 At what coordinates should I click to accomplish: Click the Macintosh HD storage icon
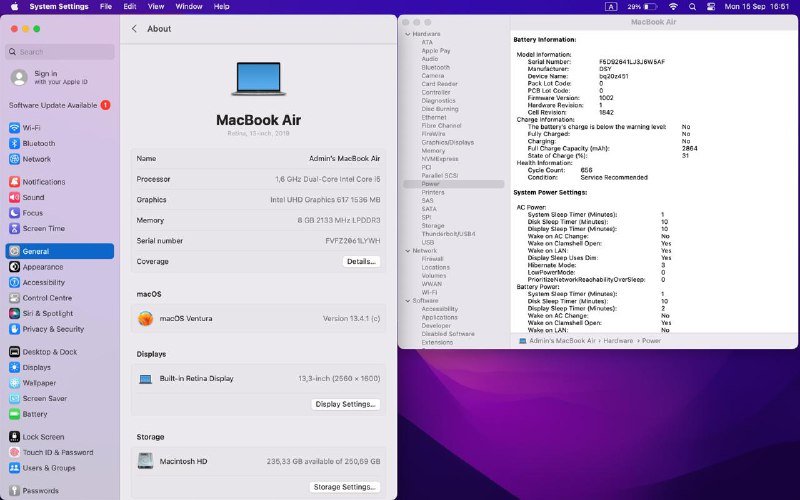(x=145, y=461)
